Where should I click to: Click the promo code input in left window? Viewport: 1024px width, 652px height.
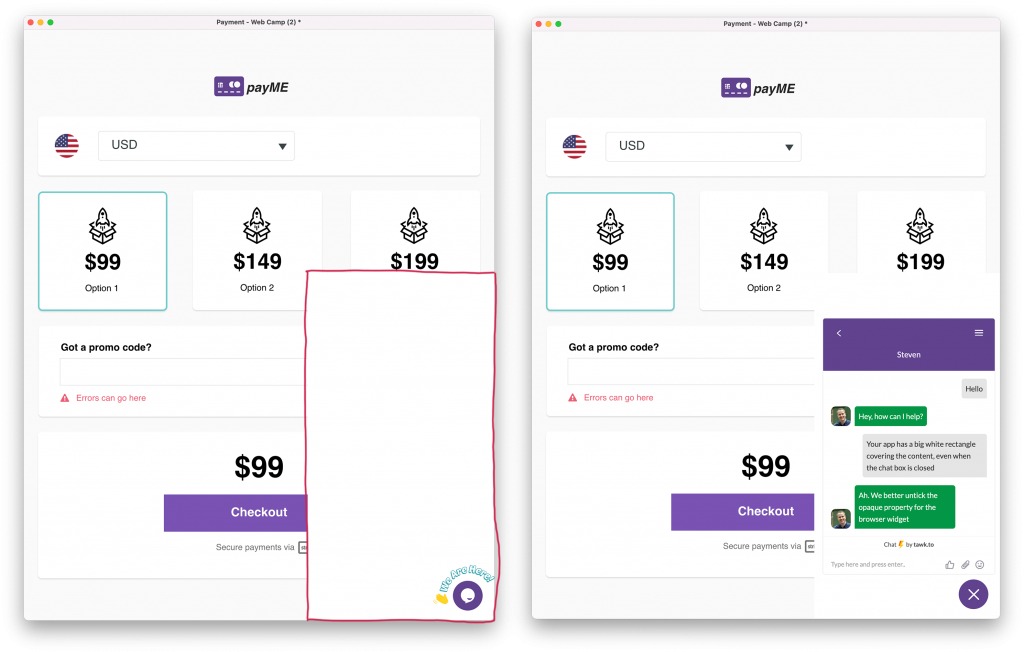coord(183,372)
